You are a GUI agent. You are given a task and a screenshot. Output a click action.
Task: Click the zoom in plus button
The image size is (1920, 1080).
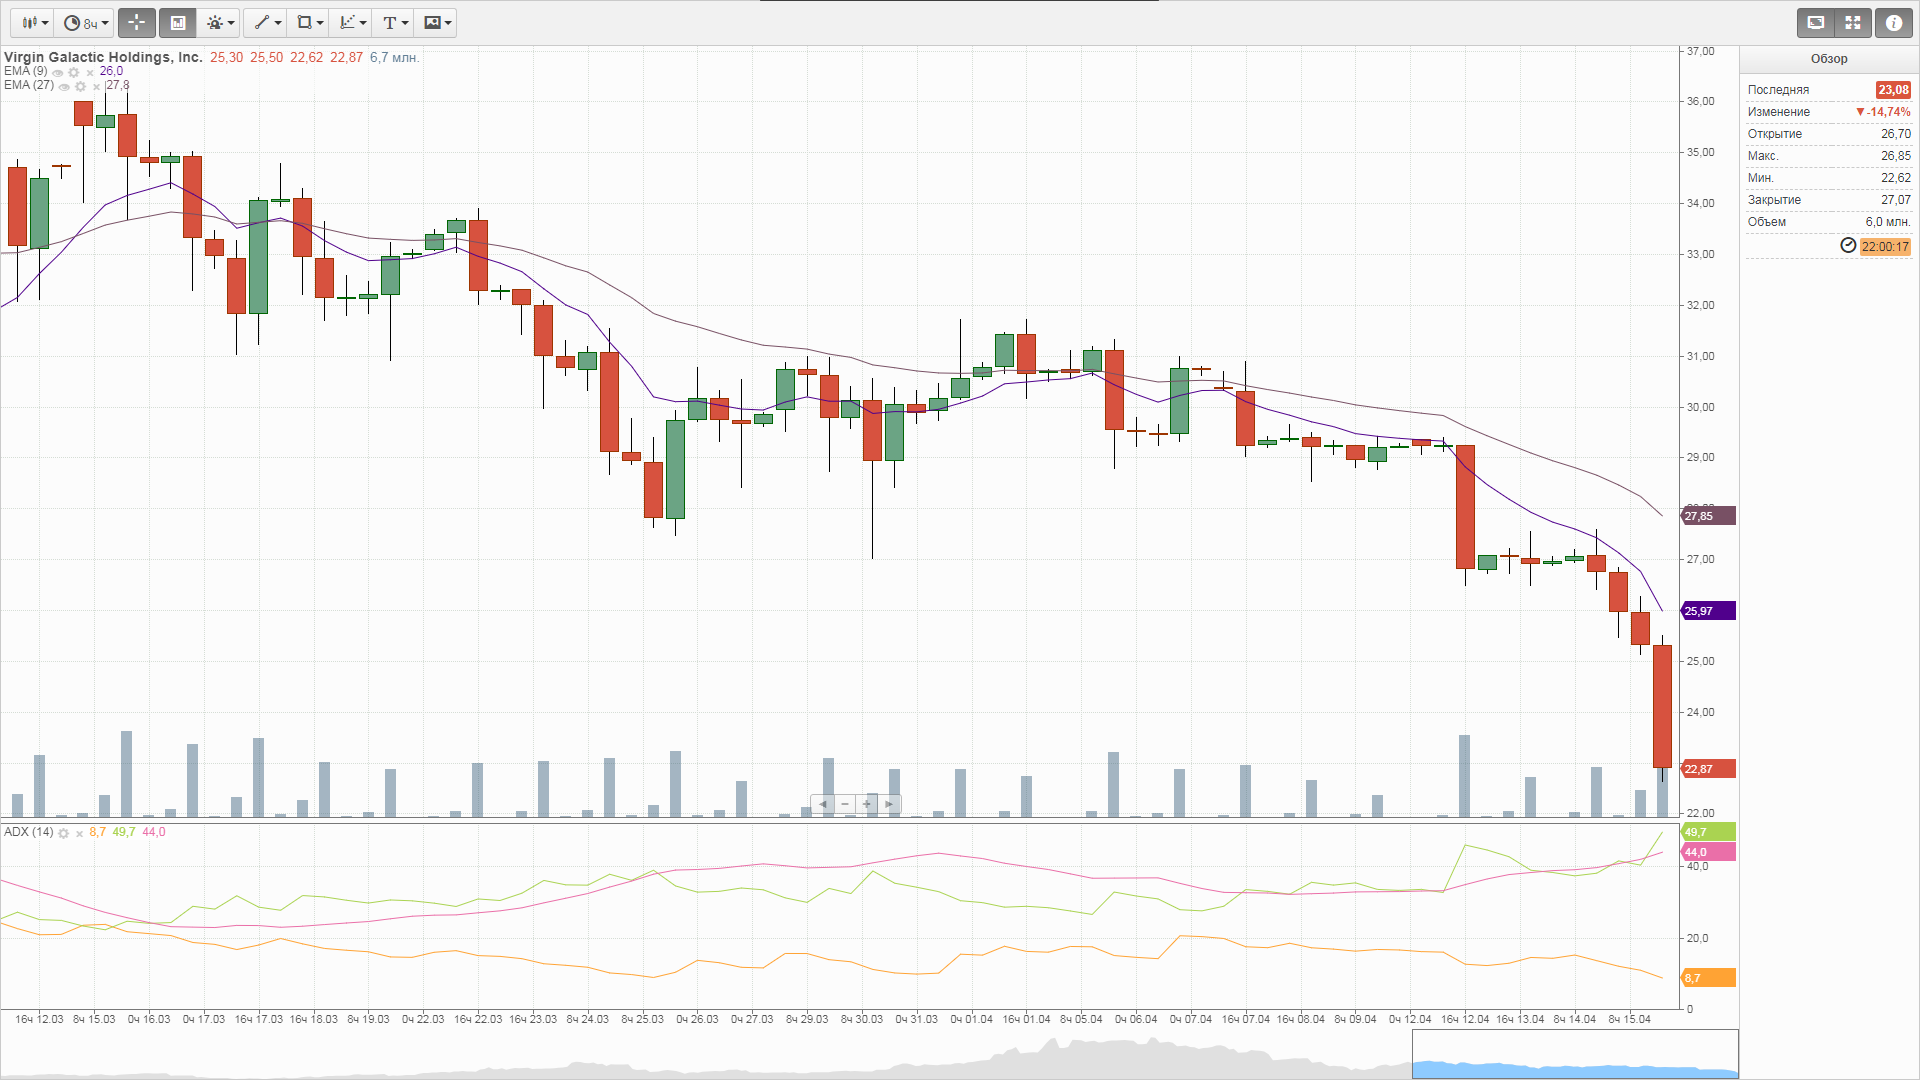[x=867, y=804]
